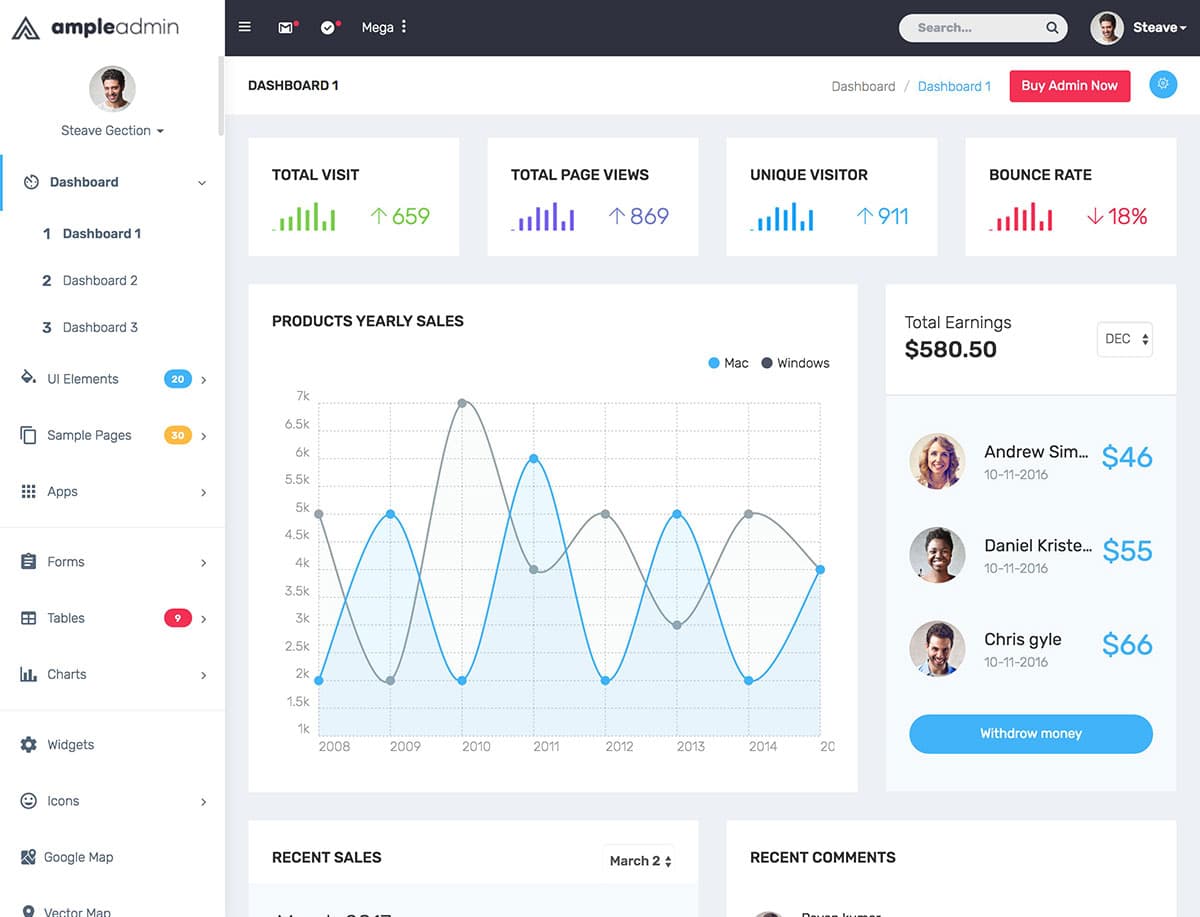Open the Mega menu in top bar
The width and height of the screenshot is (1200, 917).
(x=384, y=27)
